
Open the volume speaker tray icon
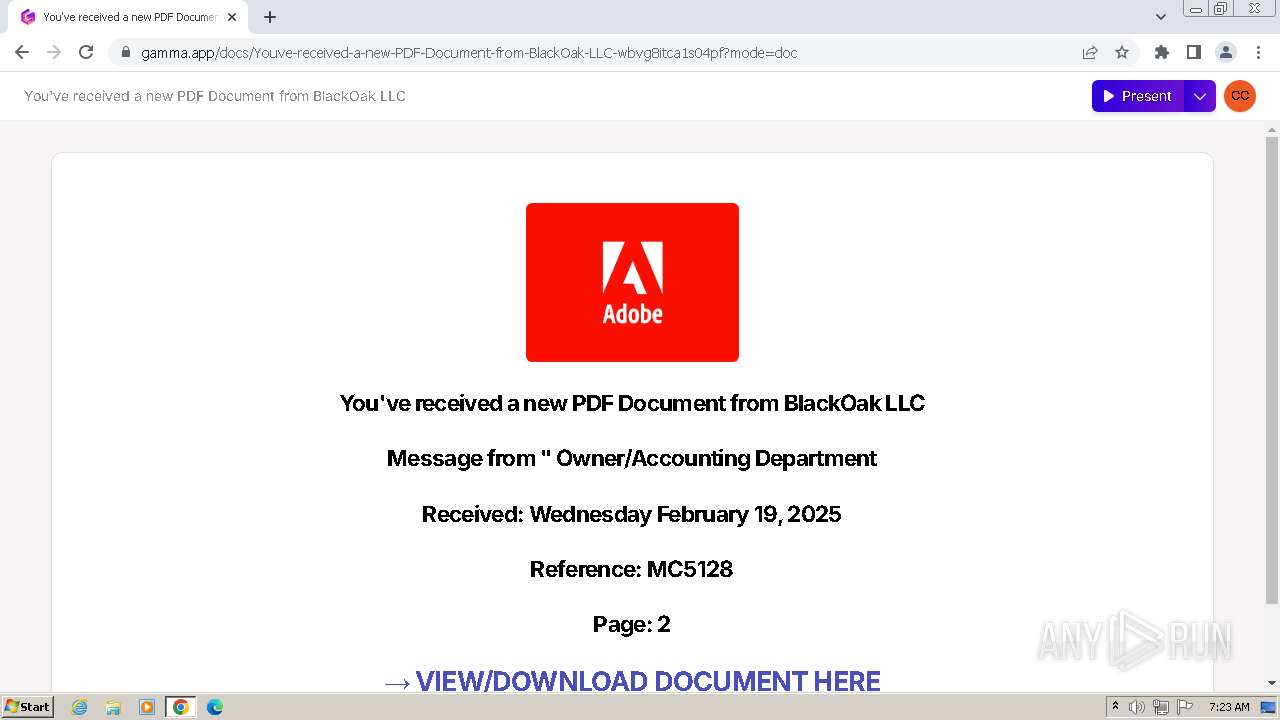tap(1137, 707)
